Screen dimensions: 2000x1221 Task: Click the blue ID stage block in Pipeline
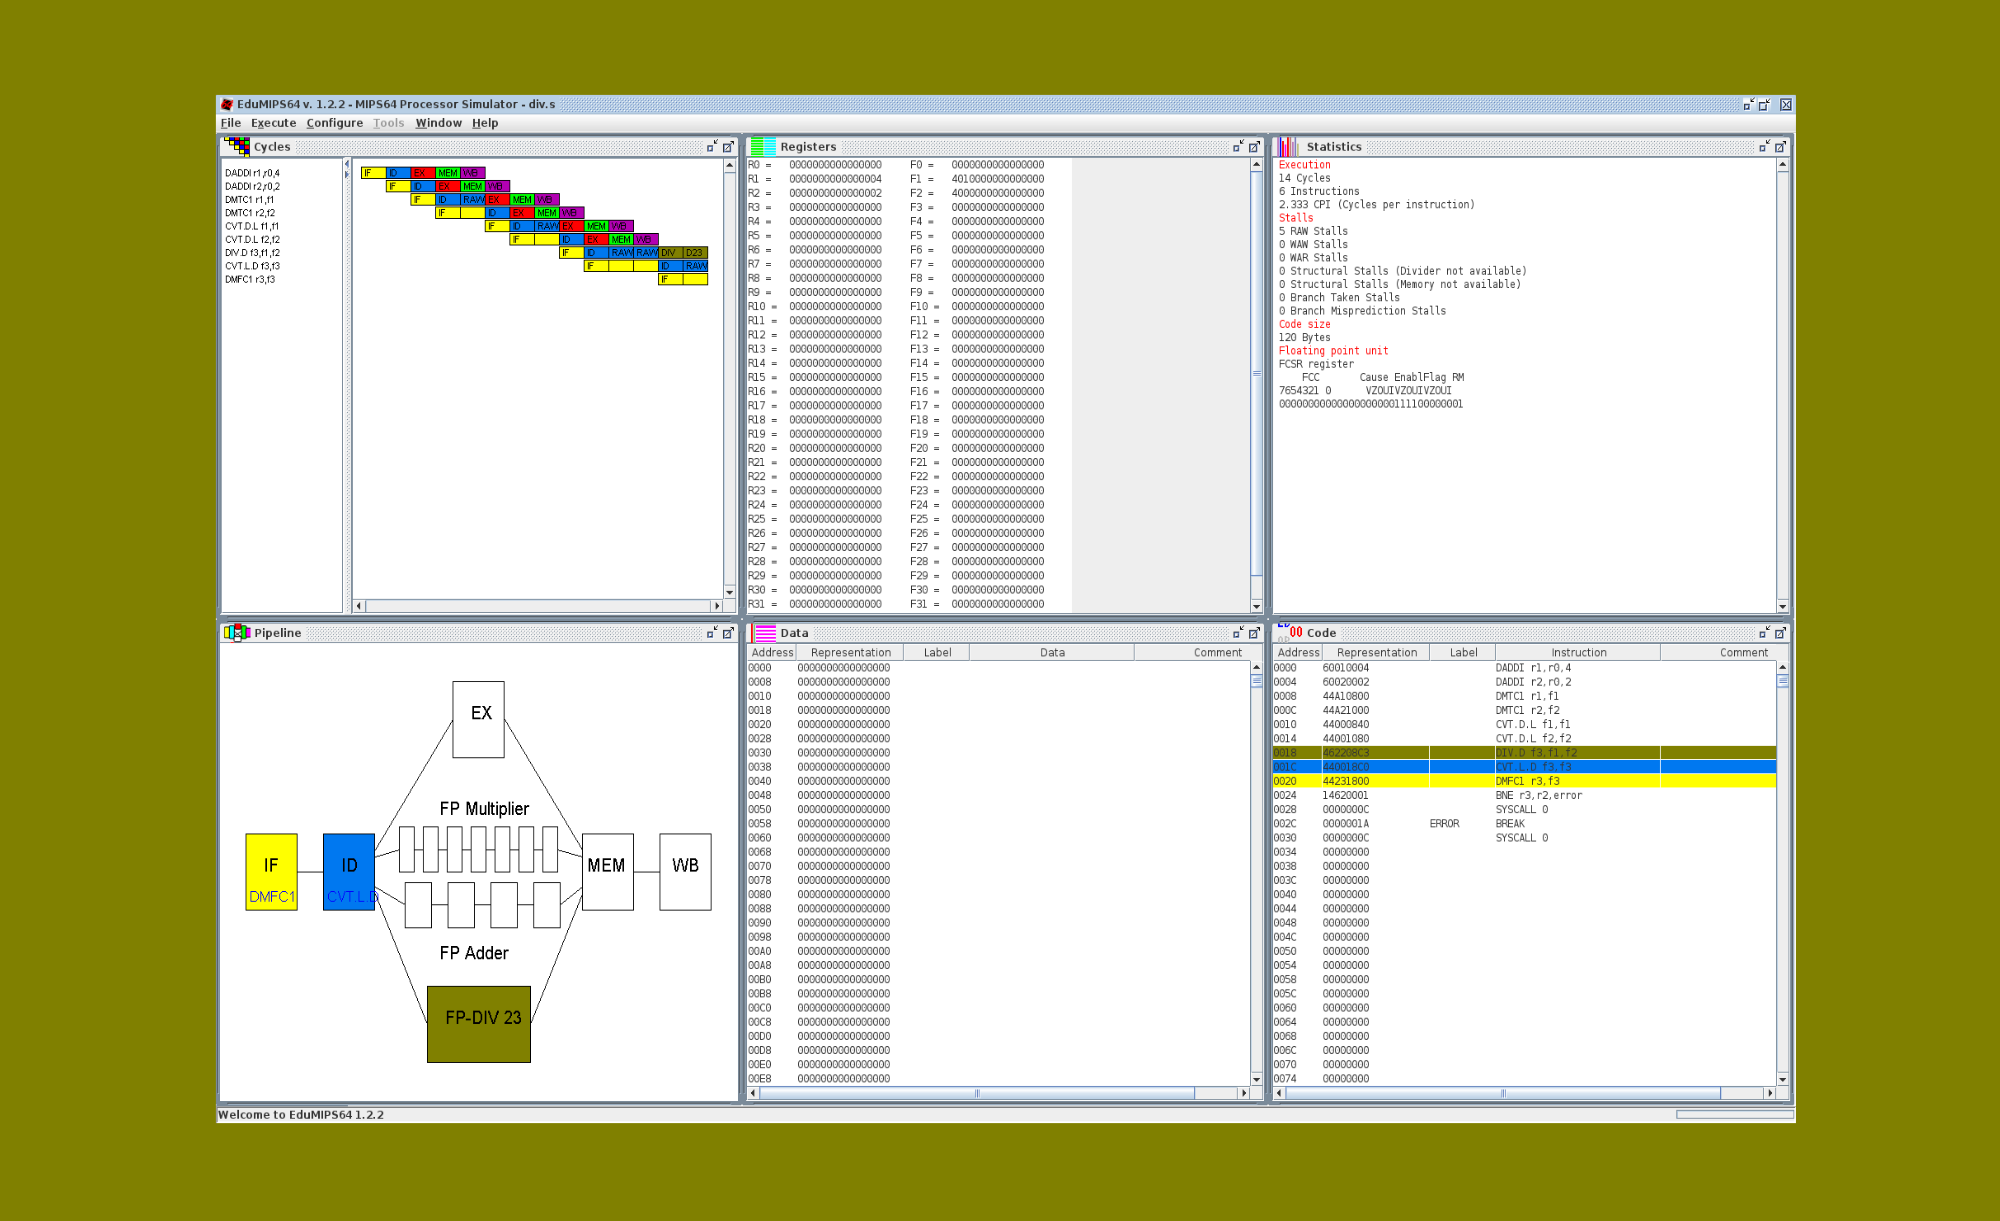tap(349, 871)
